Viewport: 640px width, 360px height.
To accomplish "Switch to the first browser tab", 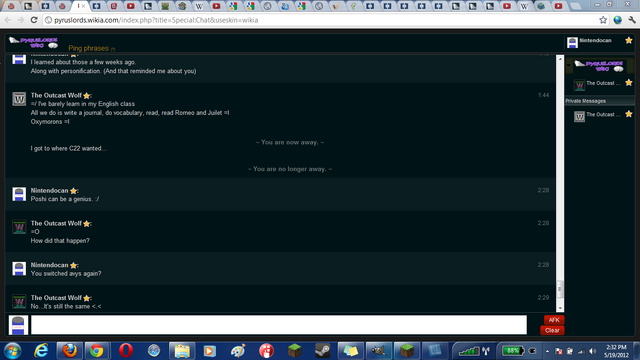I will tap(11, 6).
